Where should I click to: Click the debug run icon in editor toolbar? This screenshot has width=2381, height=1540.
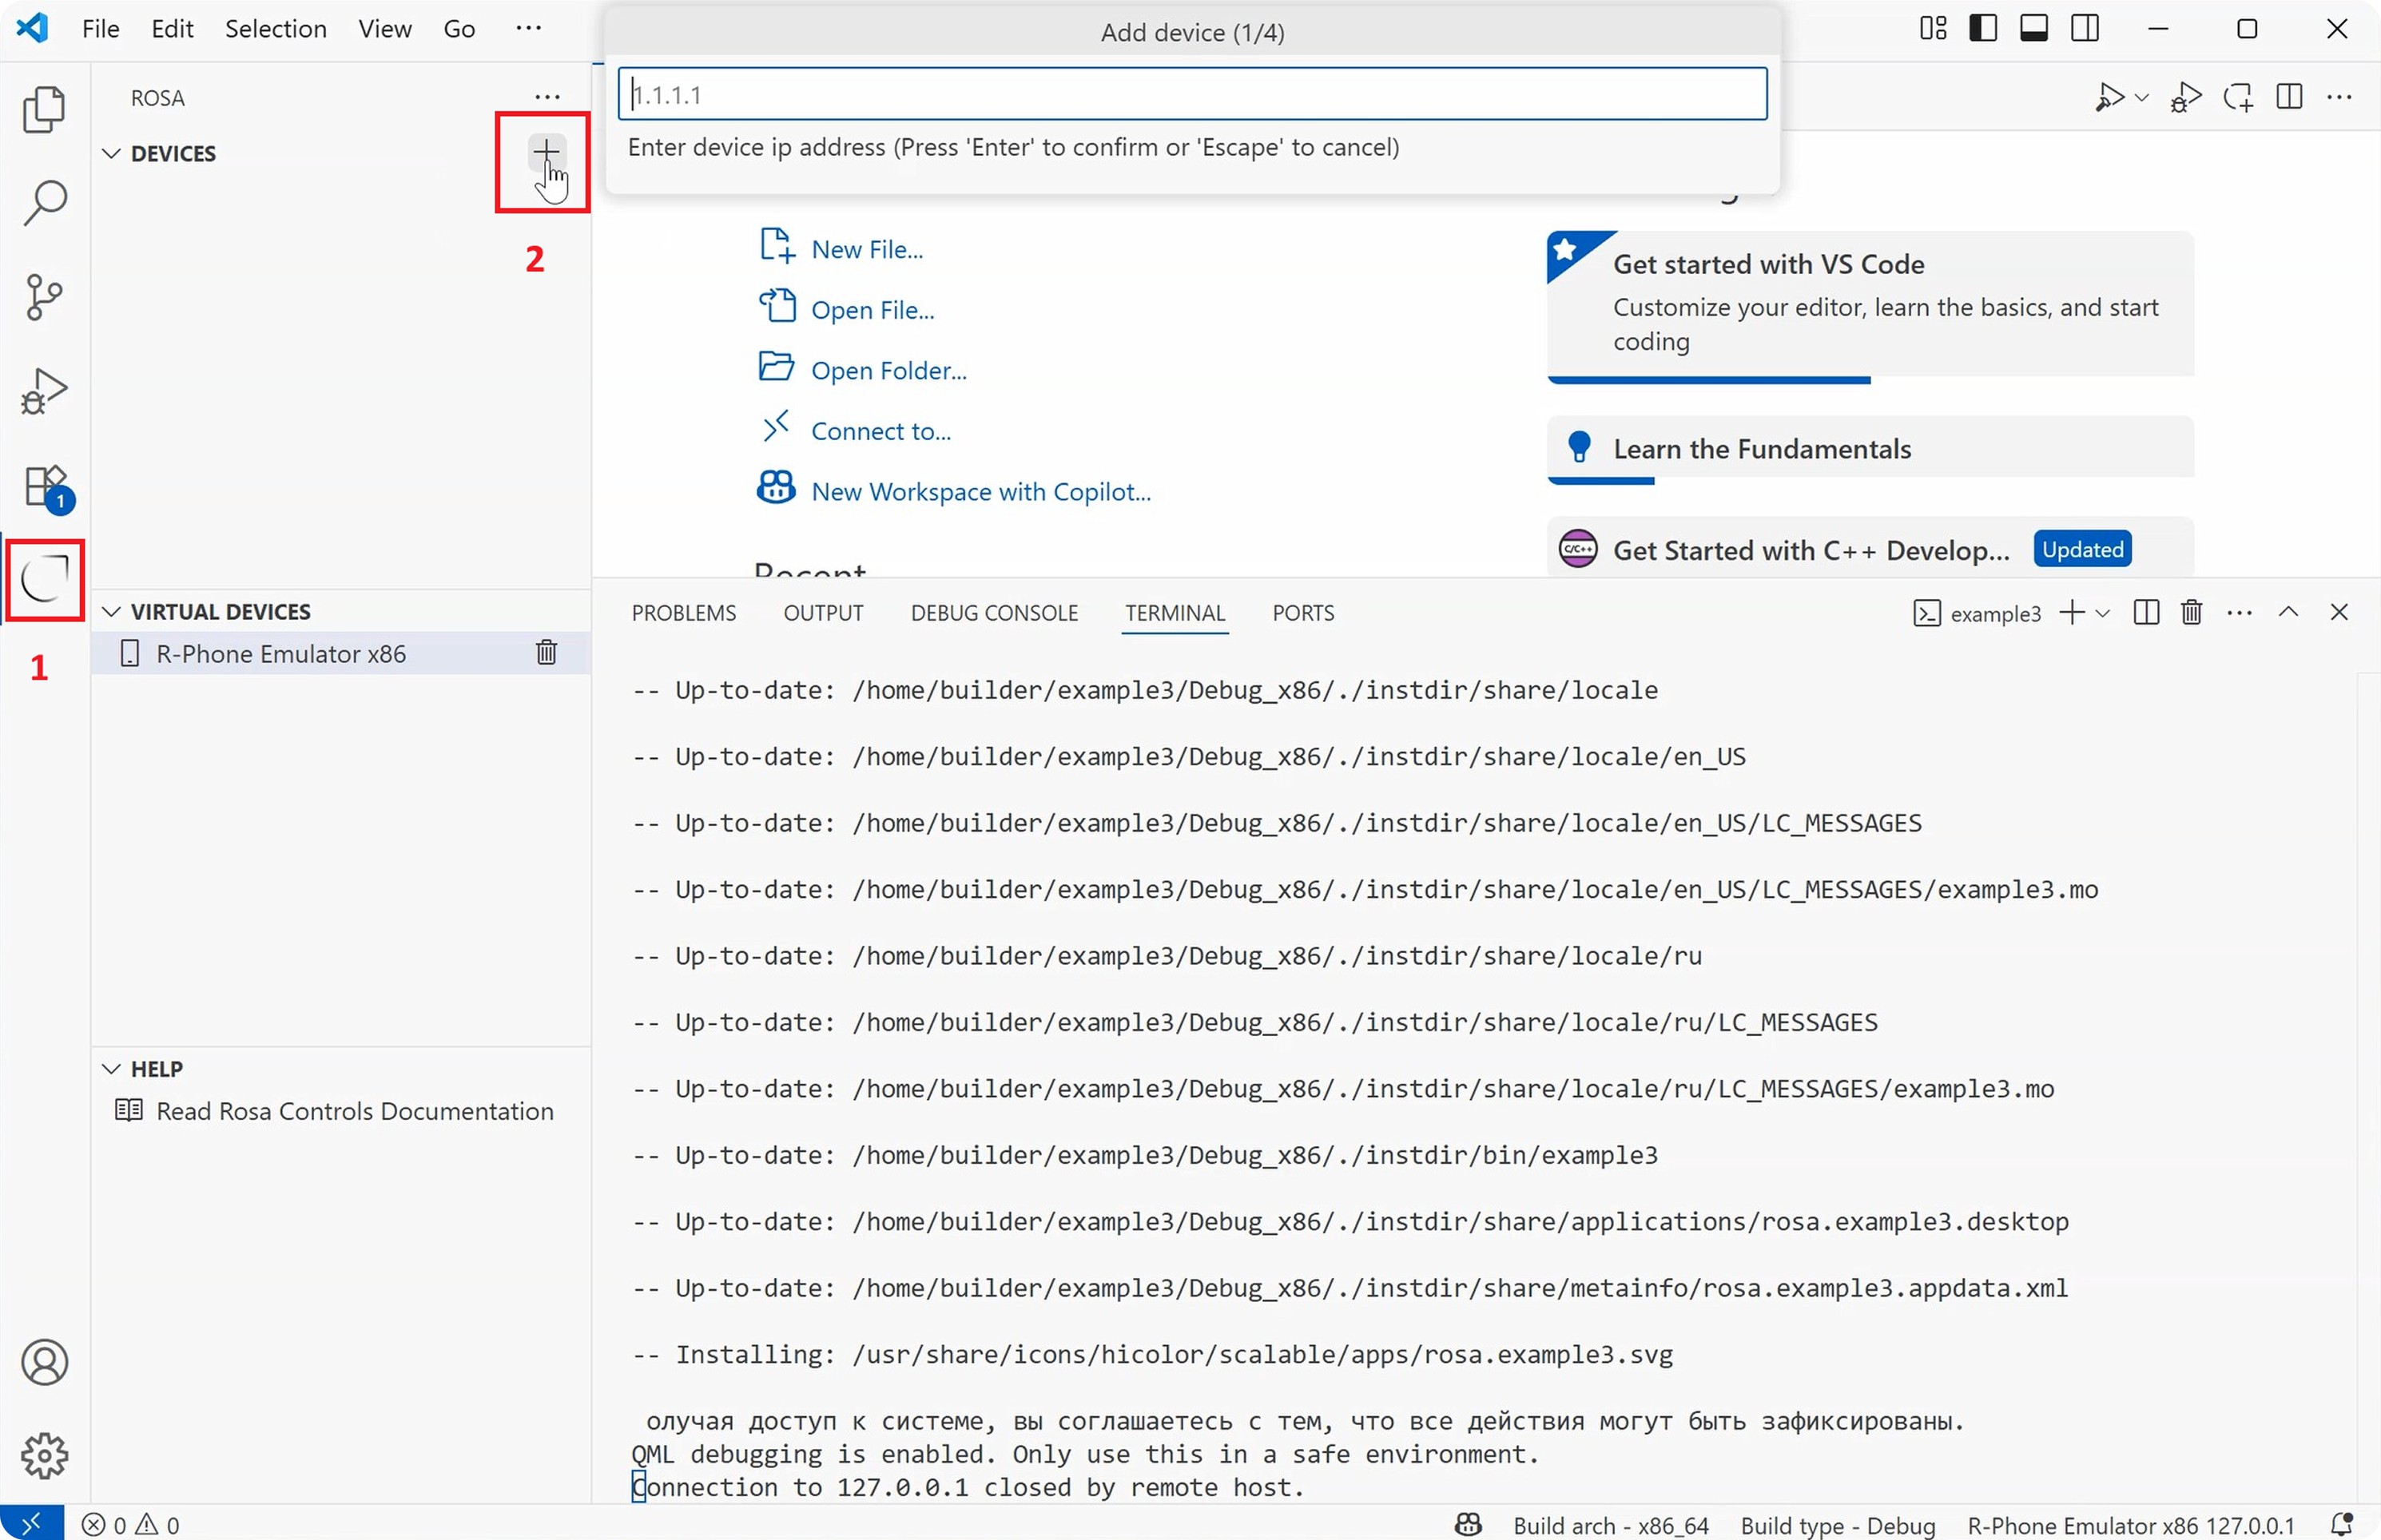tap(2185, 97)
